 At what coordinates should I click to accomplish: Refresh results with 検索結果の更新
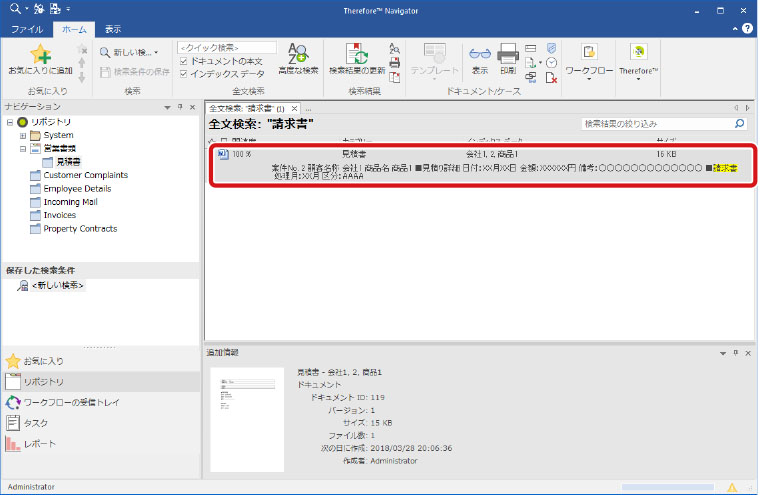357,58
